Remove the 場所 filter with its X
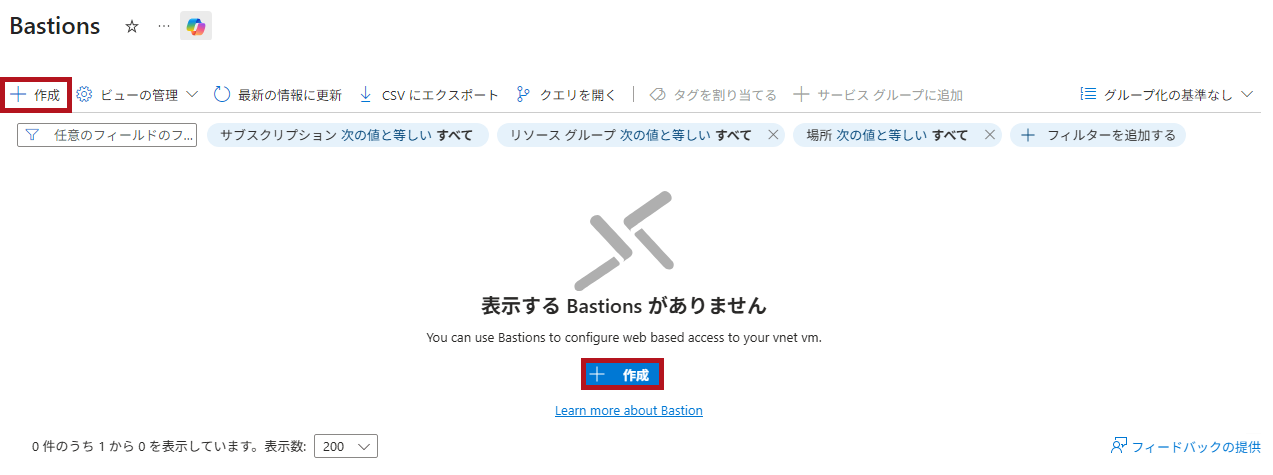 pos(990,135)
